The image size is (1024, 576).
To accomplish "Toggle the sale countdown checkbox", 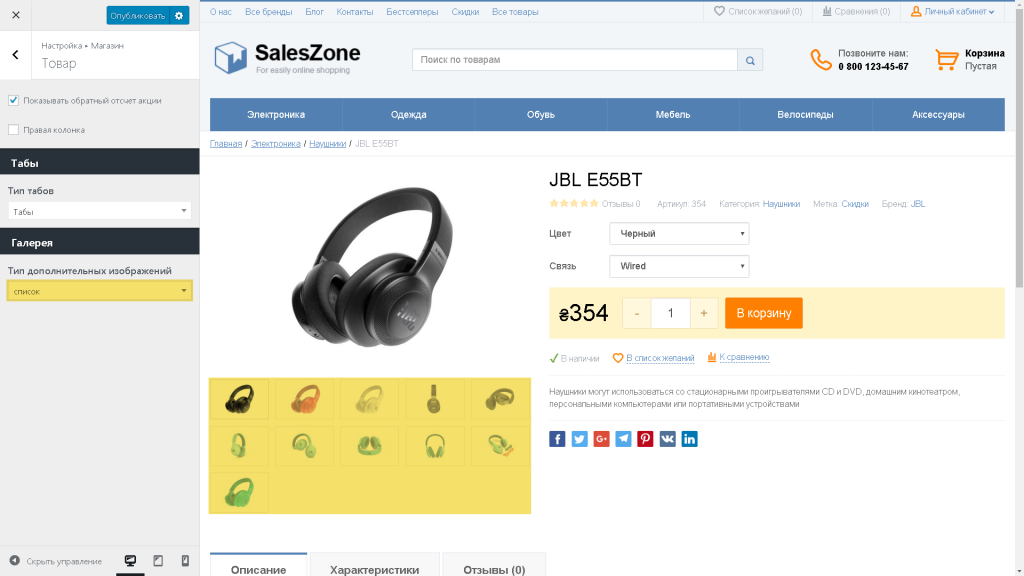I will pyautogui.click(x=13, y=101).
